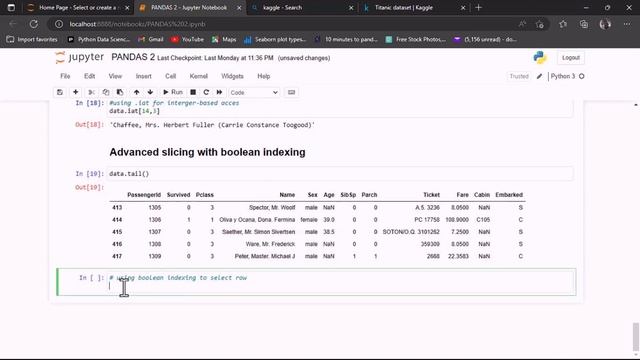Click the Python logo icon
This screenshot has width=640, height=360.
point(540,58)
